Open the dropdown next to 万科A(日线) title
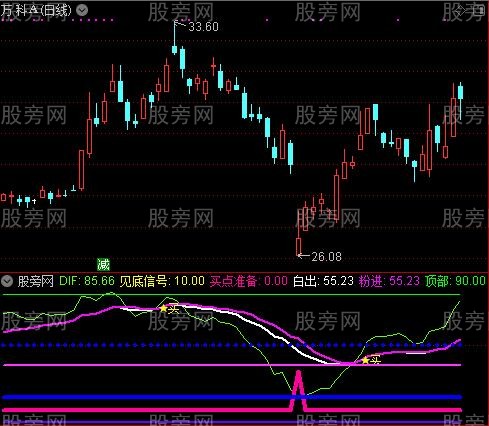This screenshot has width=489, height=426. pos(82,10)
